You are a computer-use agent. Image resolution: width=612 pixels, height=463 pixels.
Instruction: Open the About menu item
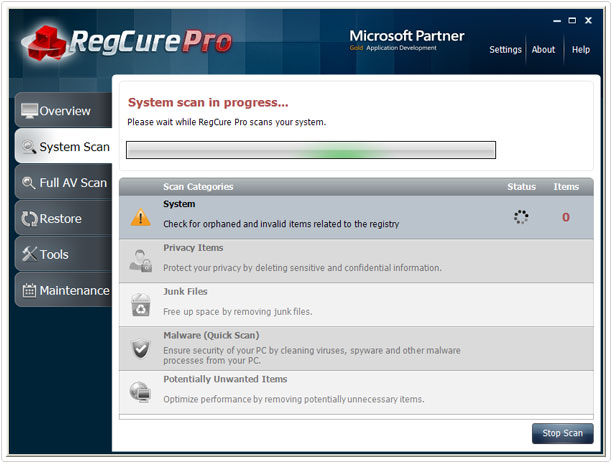pyautogui.click(x=543, y=50)
